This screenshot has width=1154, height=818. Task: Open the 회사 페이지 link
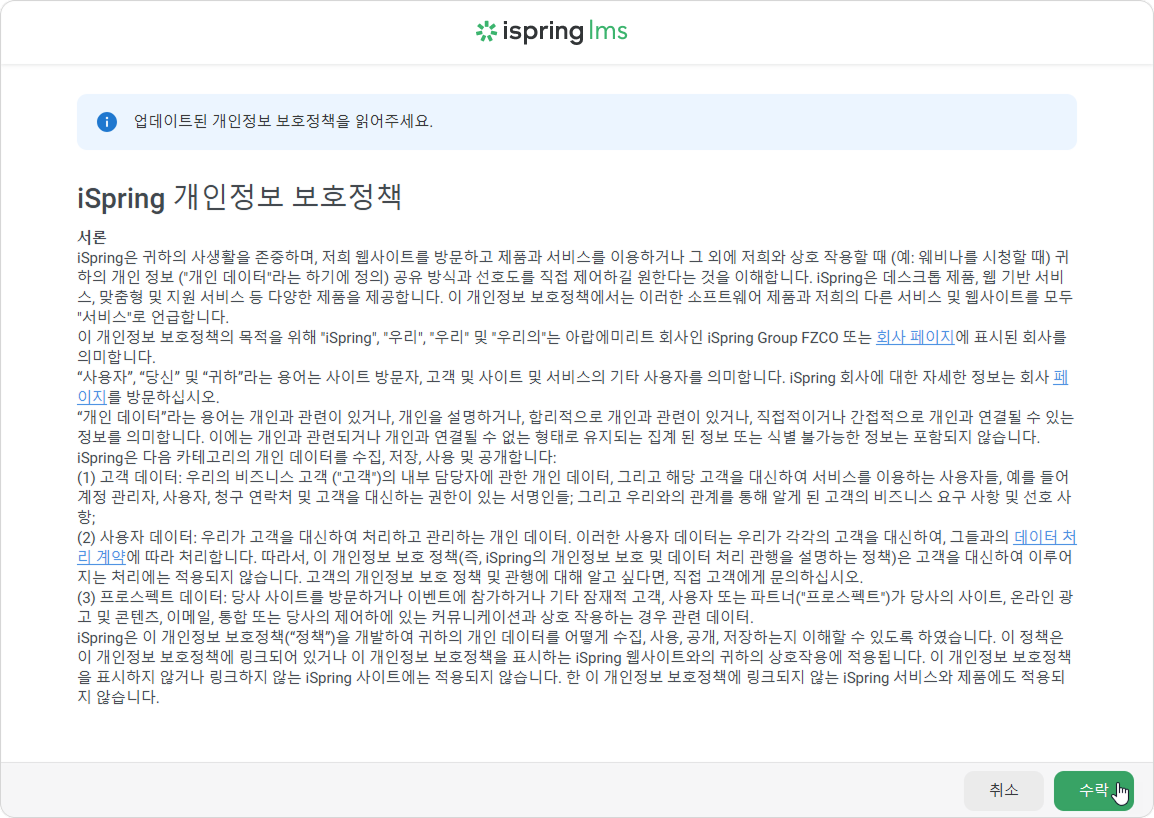tap(915, 337)
